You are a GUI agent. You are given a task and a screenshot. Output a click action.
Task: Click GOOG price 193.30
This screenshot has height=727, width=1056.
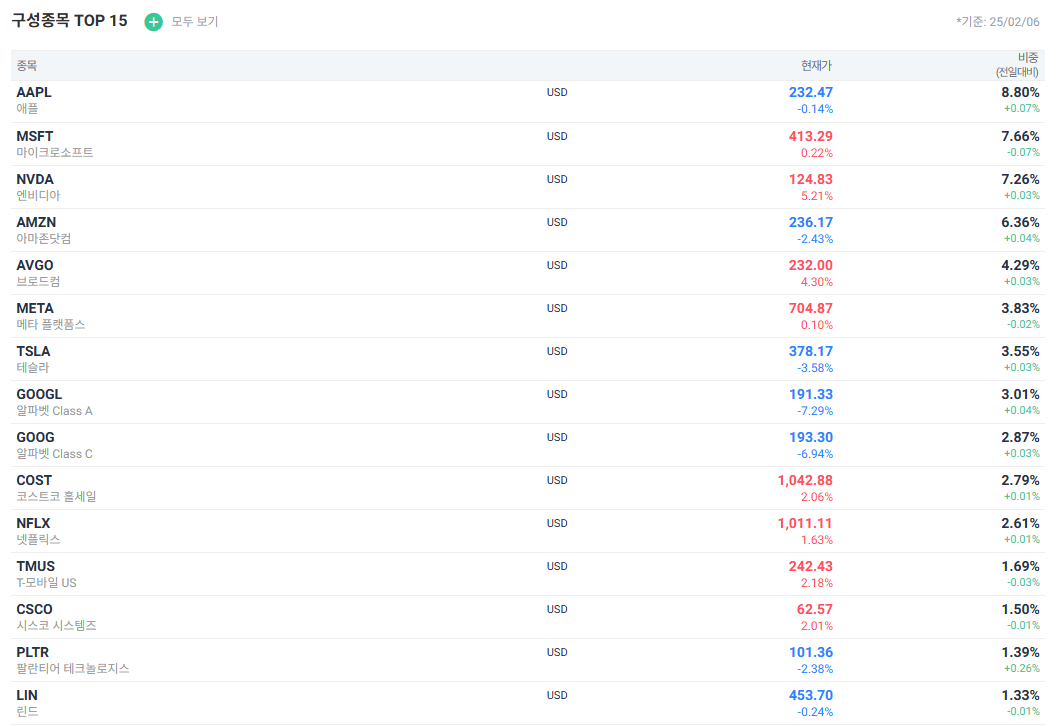tap(811, 437)
